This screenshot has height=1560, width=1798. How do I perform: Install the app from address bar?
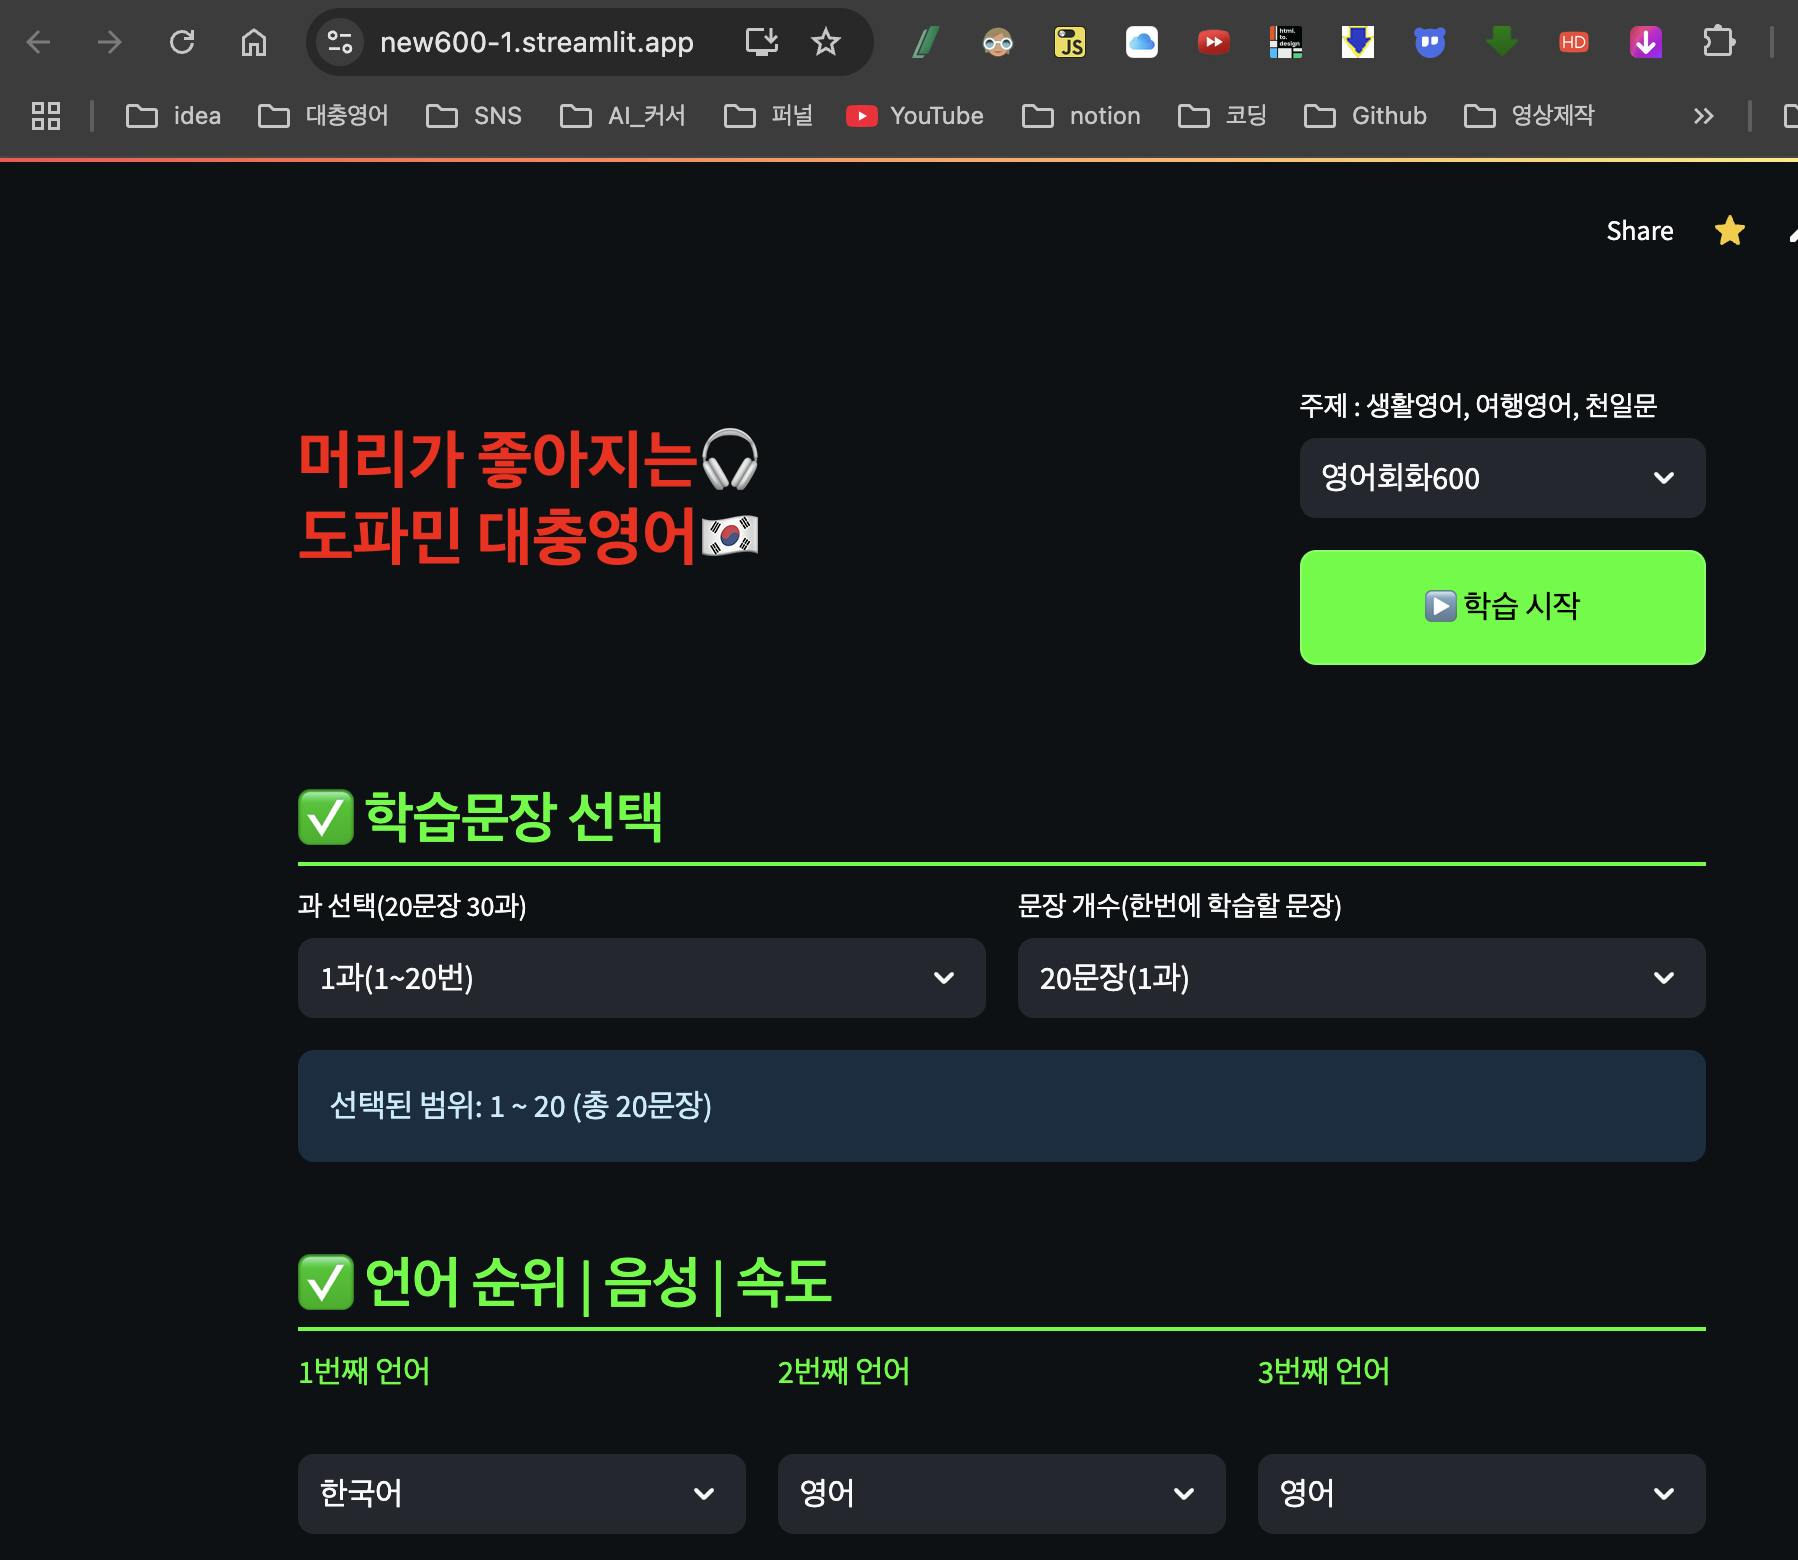(762, 42)
